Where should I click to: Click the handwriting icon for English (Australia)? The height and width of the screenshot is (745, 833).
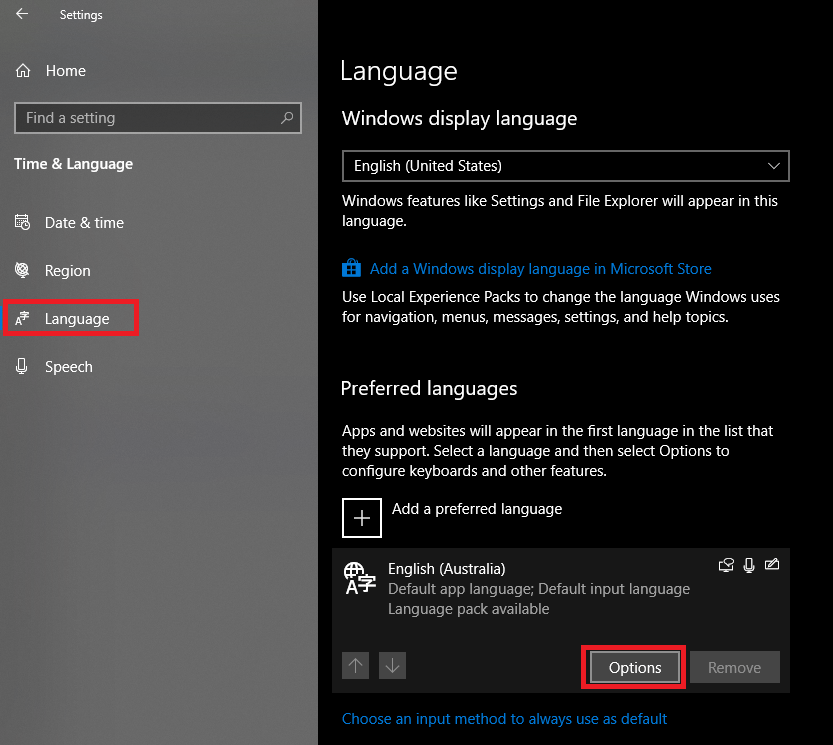(x=772, y=565)
